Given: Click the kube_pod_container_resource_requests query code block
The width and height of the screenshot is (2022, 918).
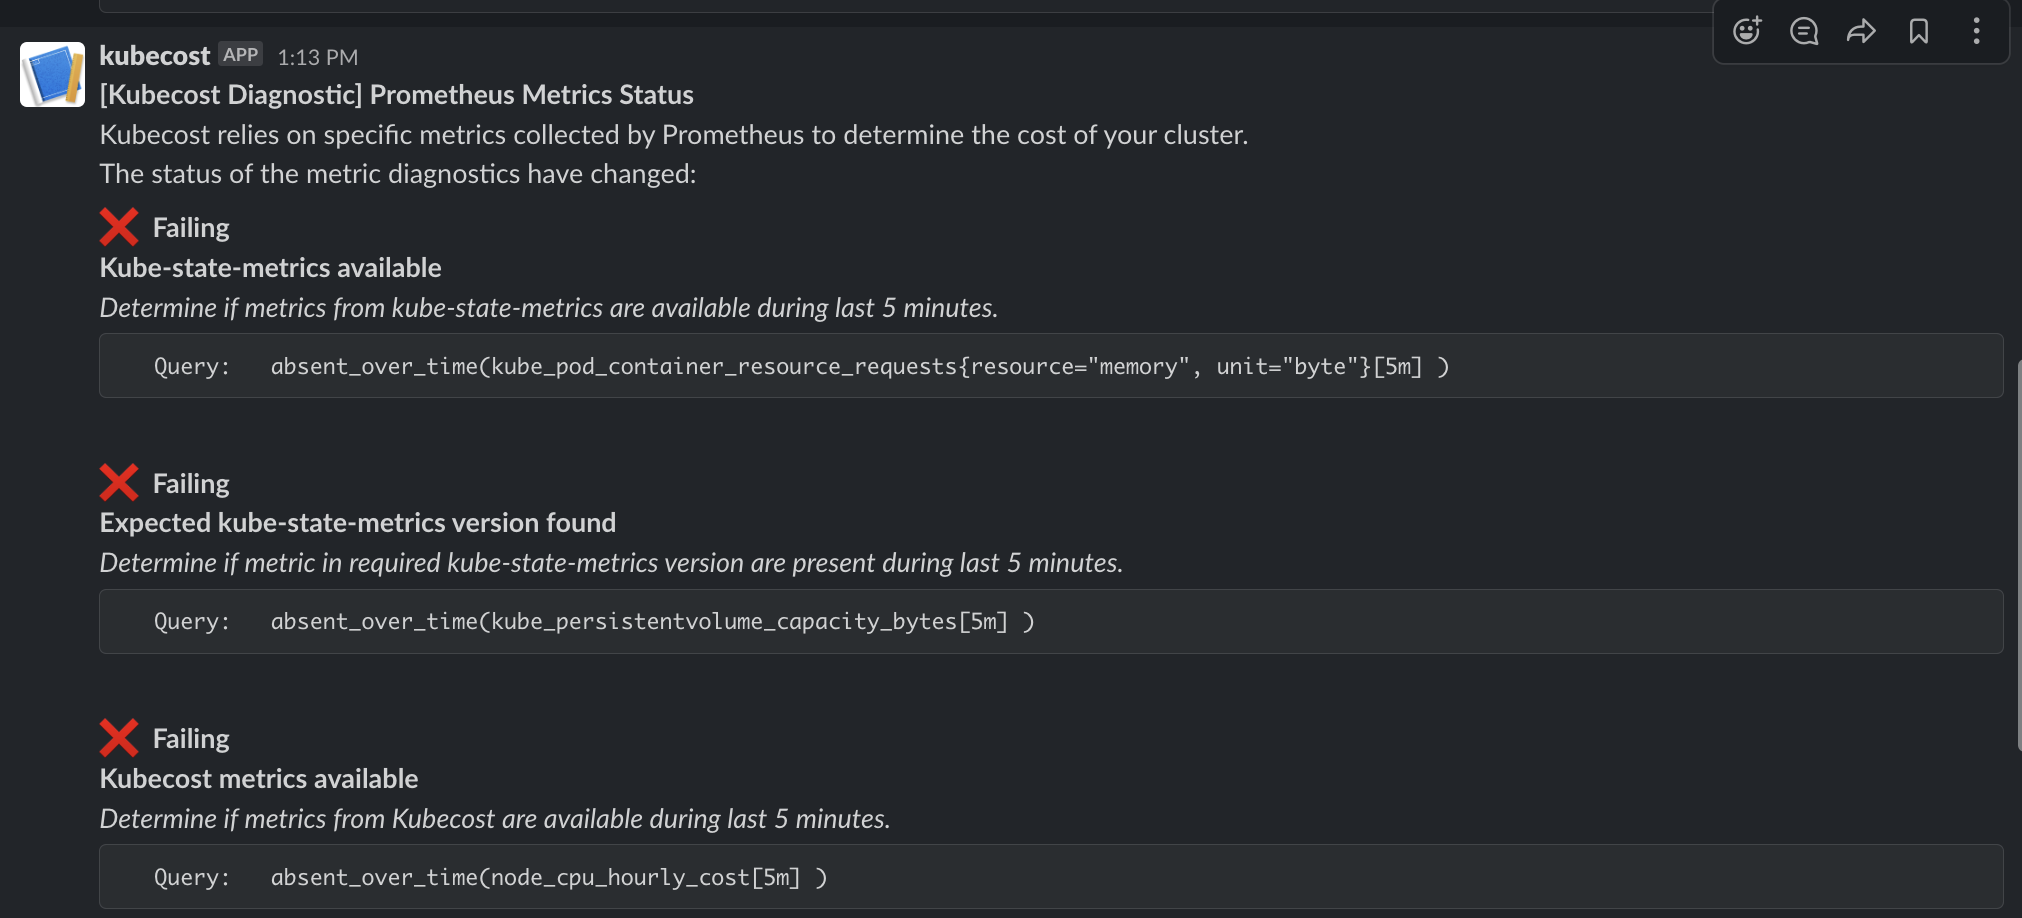Looking at the screenshot, I should click(1051, 366).
